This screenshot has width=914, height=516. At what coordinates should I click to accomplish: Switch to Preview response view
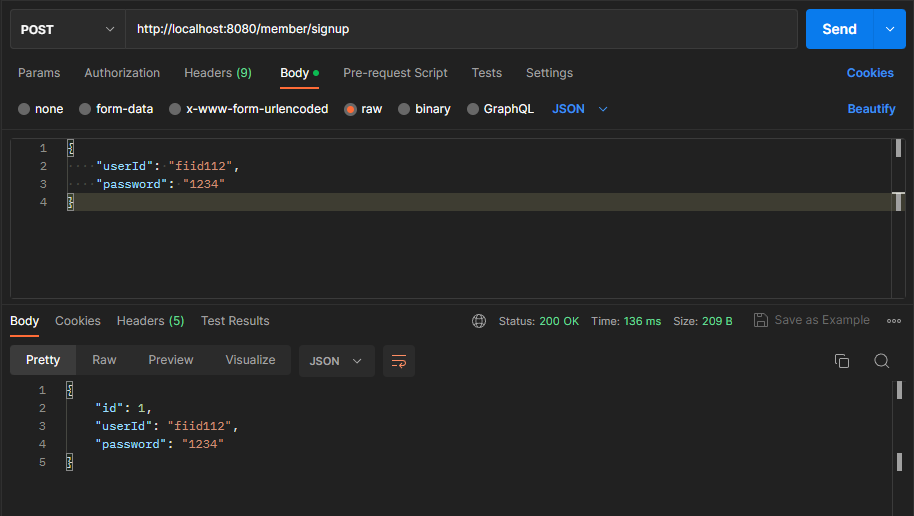tap(171, 360)
